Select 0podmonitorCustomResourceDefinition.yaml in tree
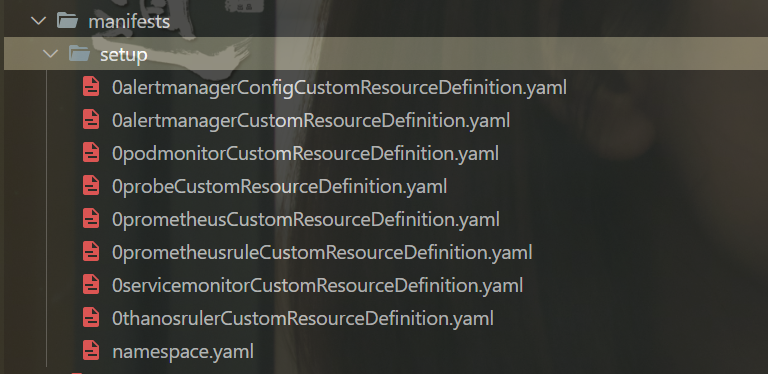The height and width of the screenshot is (374, 768). click(x=305, y=154)
